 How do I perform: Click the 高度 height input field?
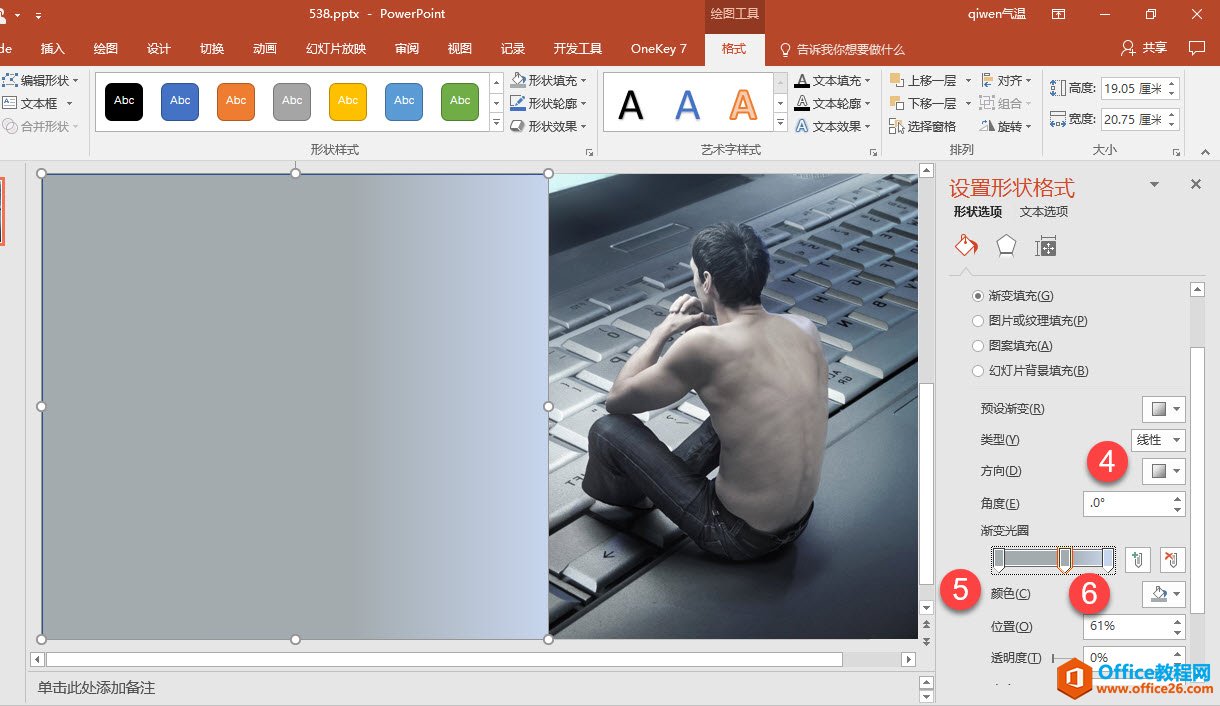(1131, 89)
